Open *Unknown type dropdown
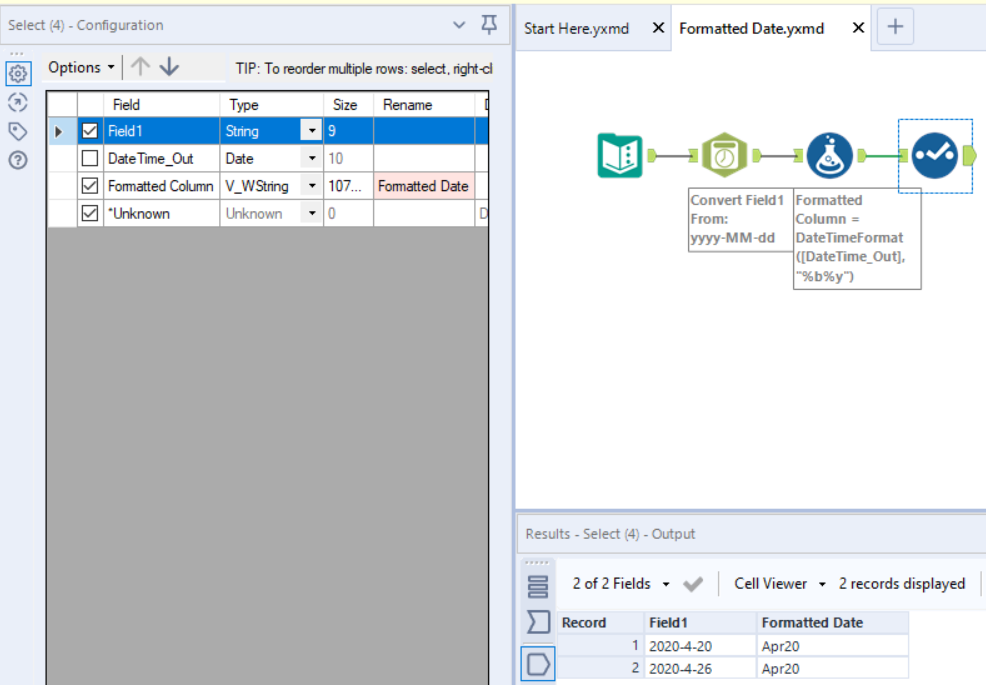The image size is (986, 685). pos(311,213)
